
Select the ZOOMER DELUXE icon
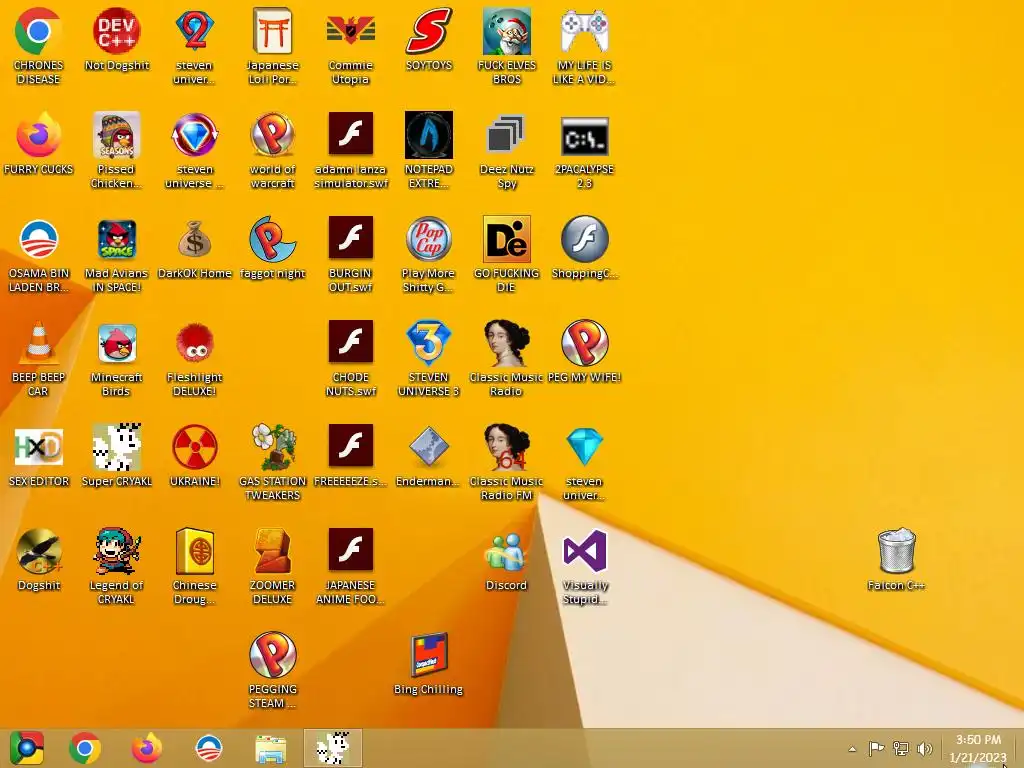[x=272, y=551]
